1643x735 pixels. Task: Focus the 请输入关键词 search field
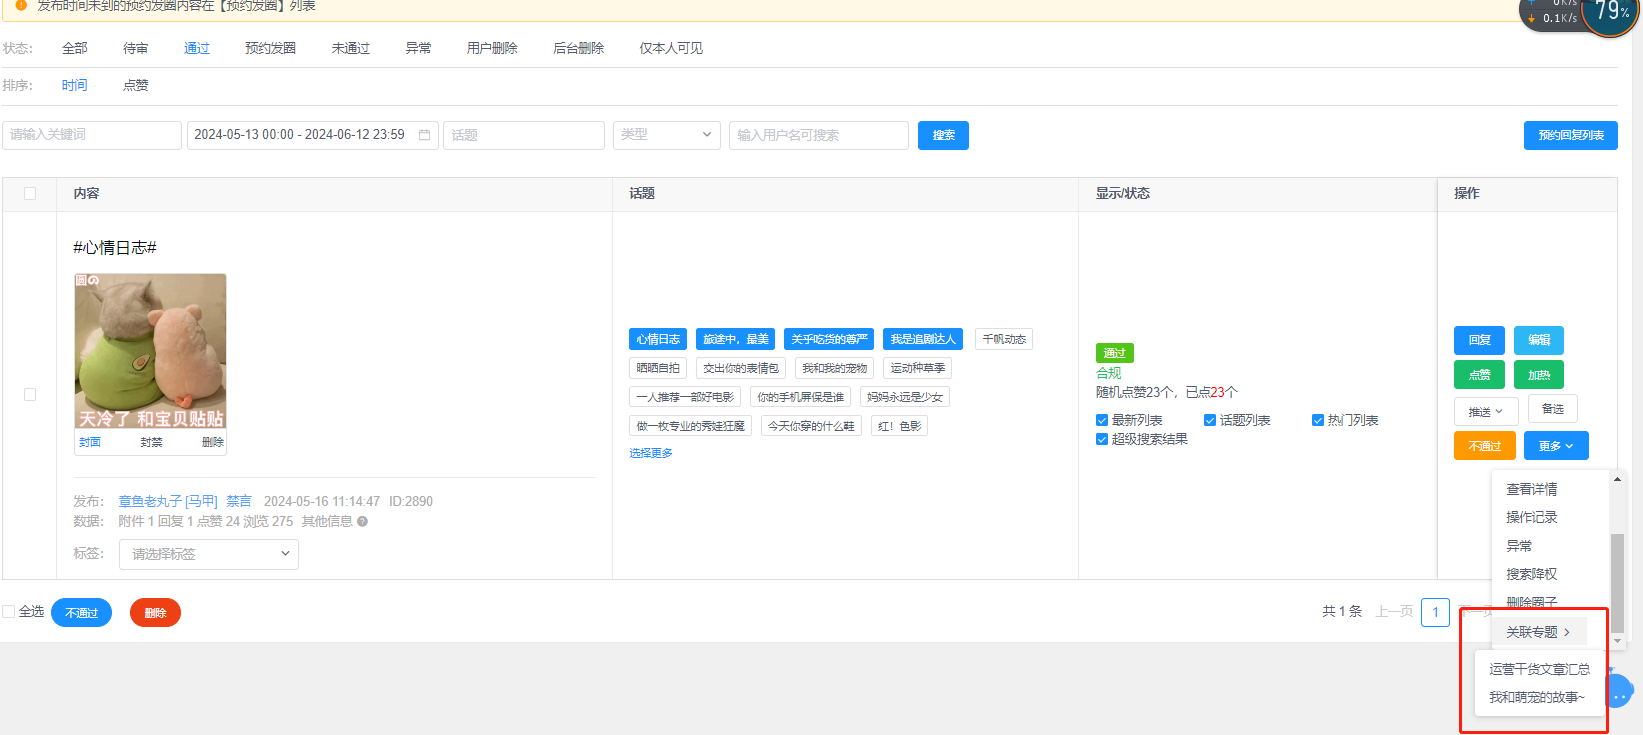pos(92,135)
